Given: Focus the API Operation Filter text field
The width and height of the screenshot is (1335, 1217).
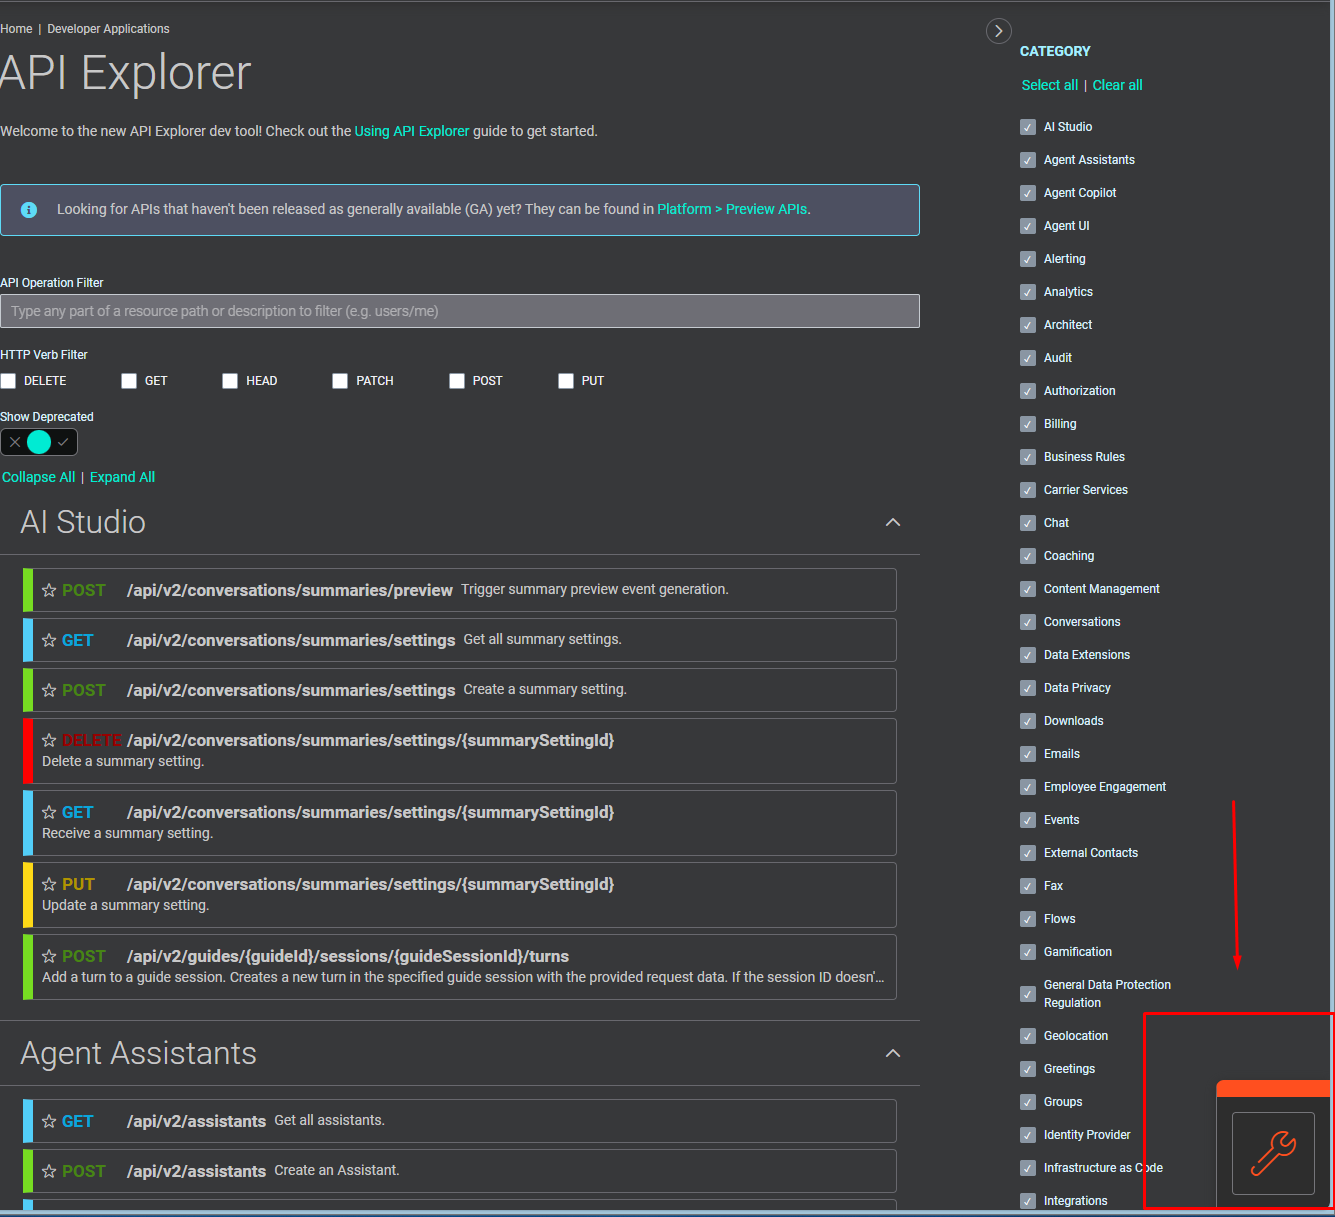Looking at the screenshot, I should [460, 311].
